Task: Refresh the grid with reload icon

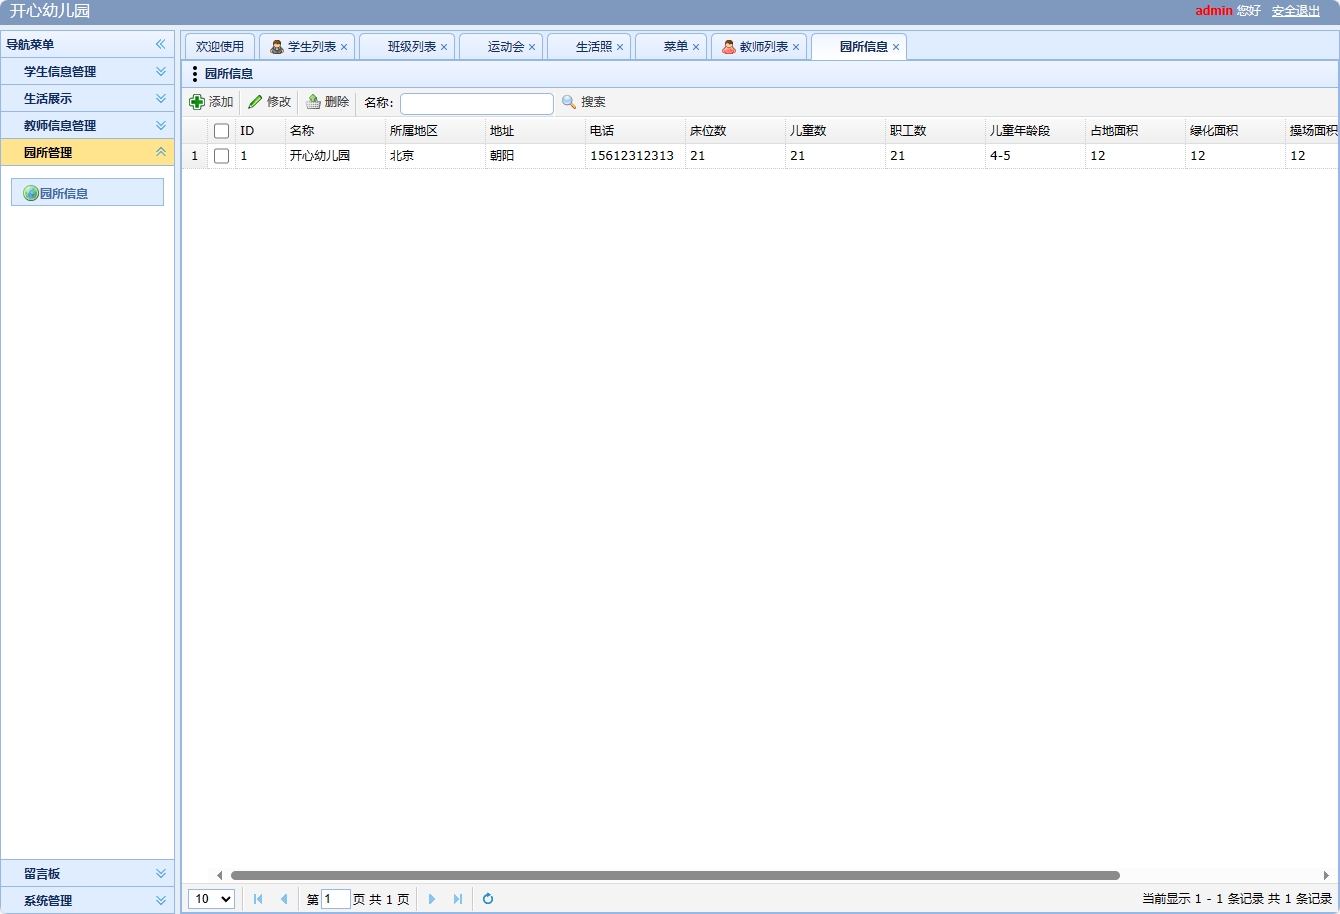Action: (x=488, y=899)
